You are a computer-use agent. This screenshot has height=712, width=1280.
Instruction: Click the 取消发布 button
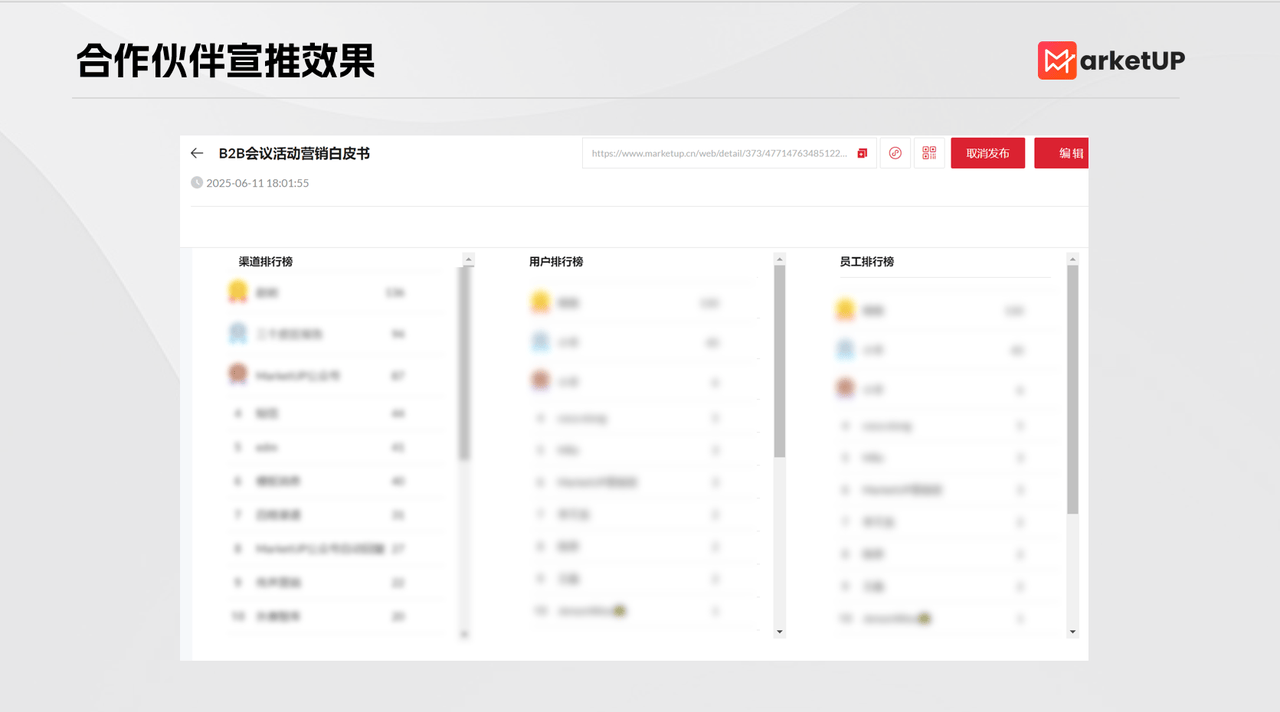[987, 153]
